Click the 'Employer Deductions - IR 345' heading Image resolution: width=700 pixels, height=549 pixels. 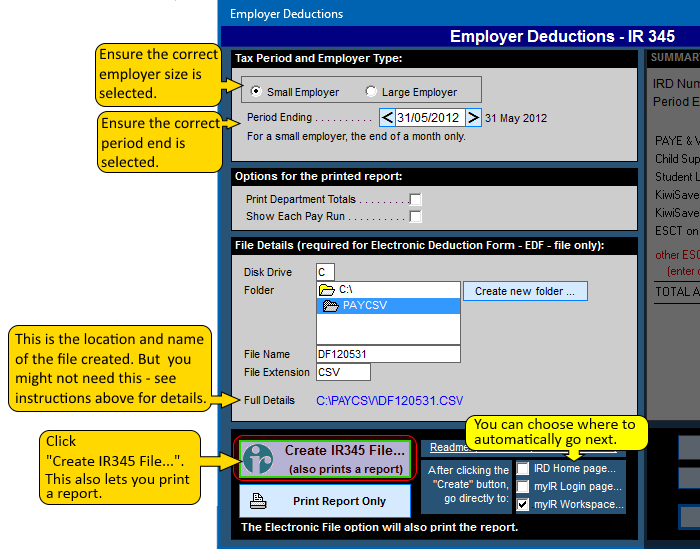click(562, 36)
